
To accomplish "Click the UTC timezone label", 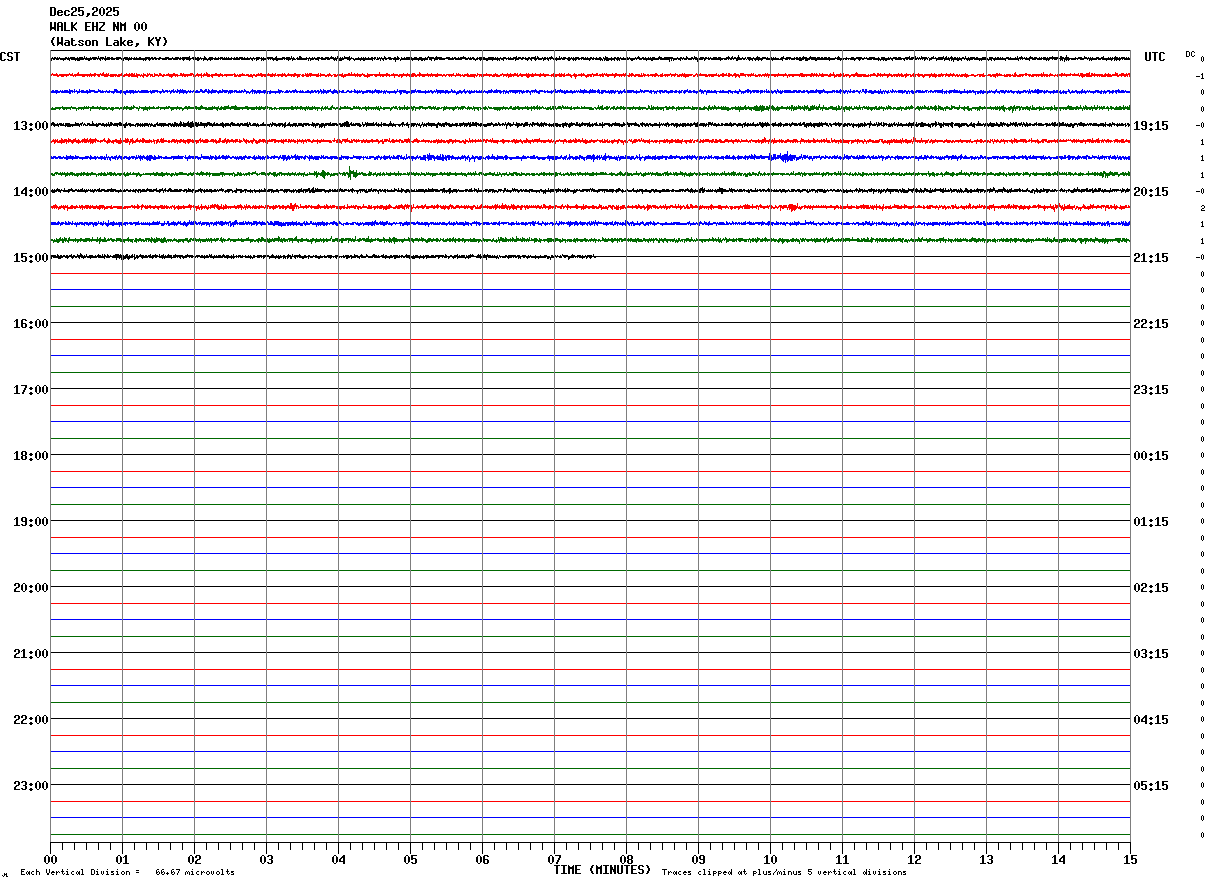I will tap(1155, 57).
